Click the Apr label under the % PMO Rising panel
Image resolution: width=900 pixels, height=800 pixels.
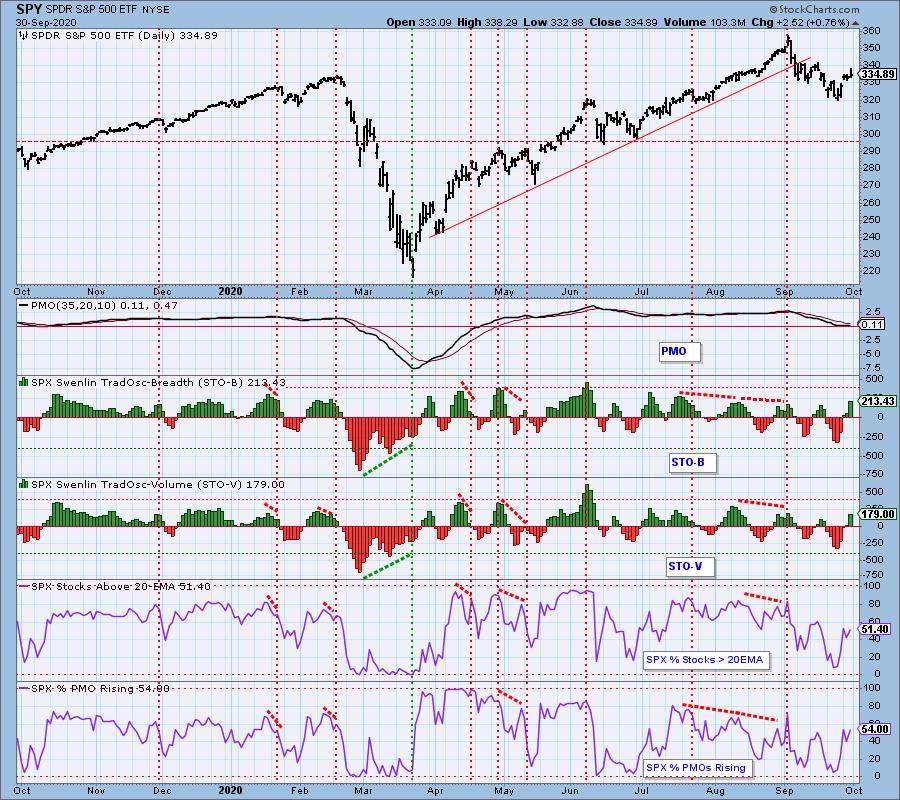click(x=435, y=791)
